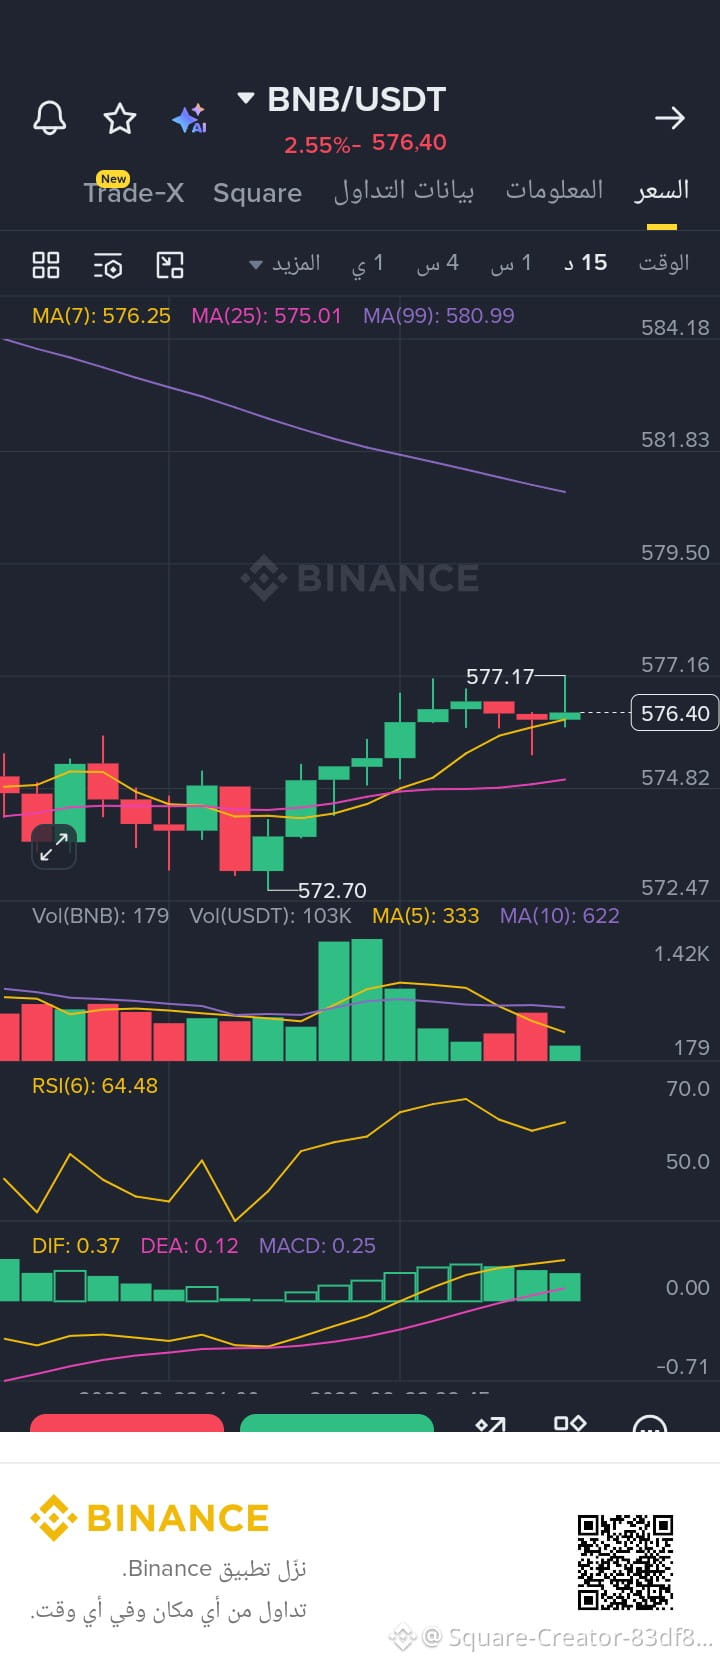Tap the red sell button at bottom
This screenshot has height=1662, width=720.
[127, 1423]
